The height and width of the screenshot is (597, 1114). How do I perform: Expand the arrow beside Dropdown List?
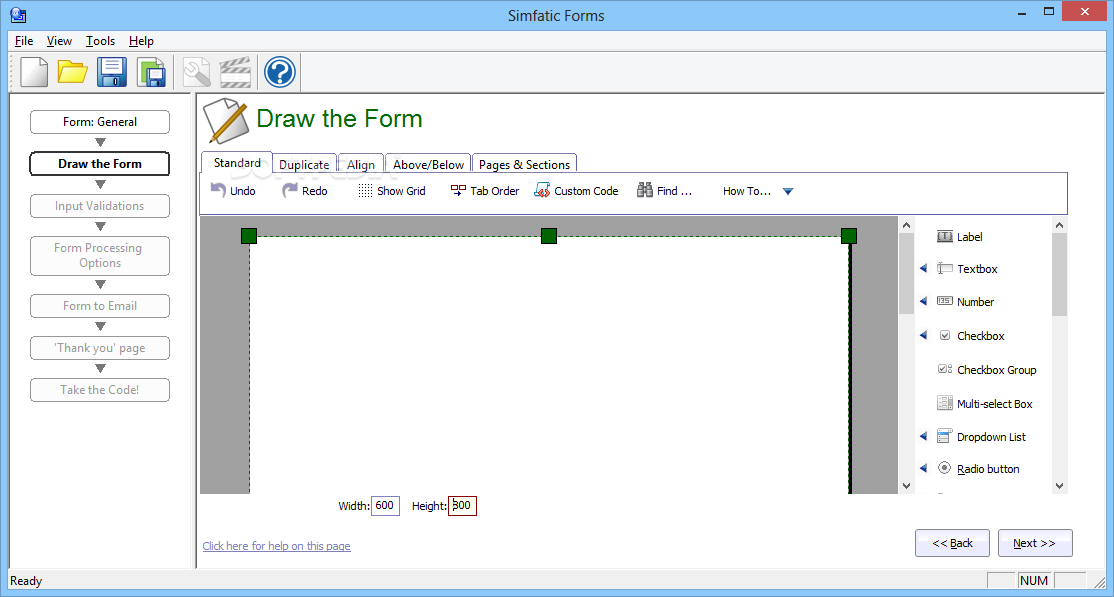click(924, 436)
